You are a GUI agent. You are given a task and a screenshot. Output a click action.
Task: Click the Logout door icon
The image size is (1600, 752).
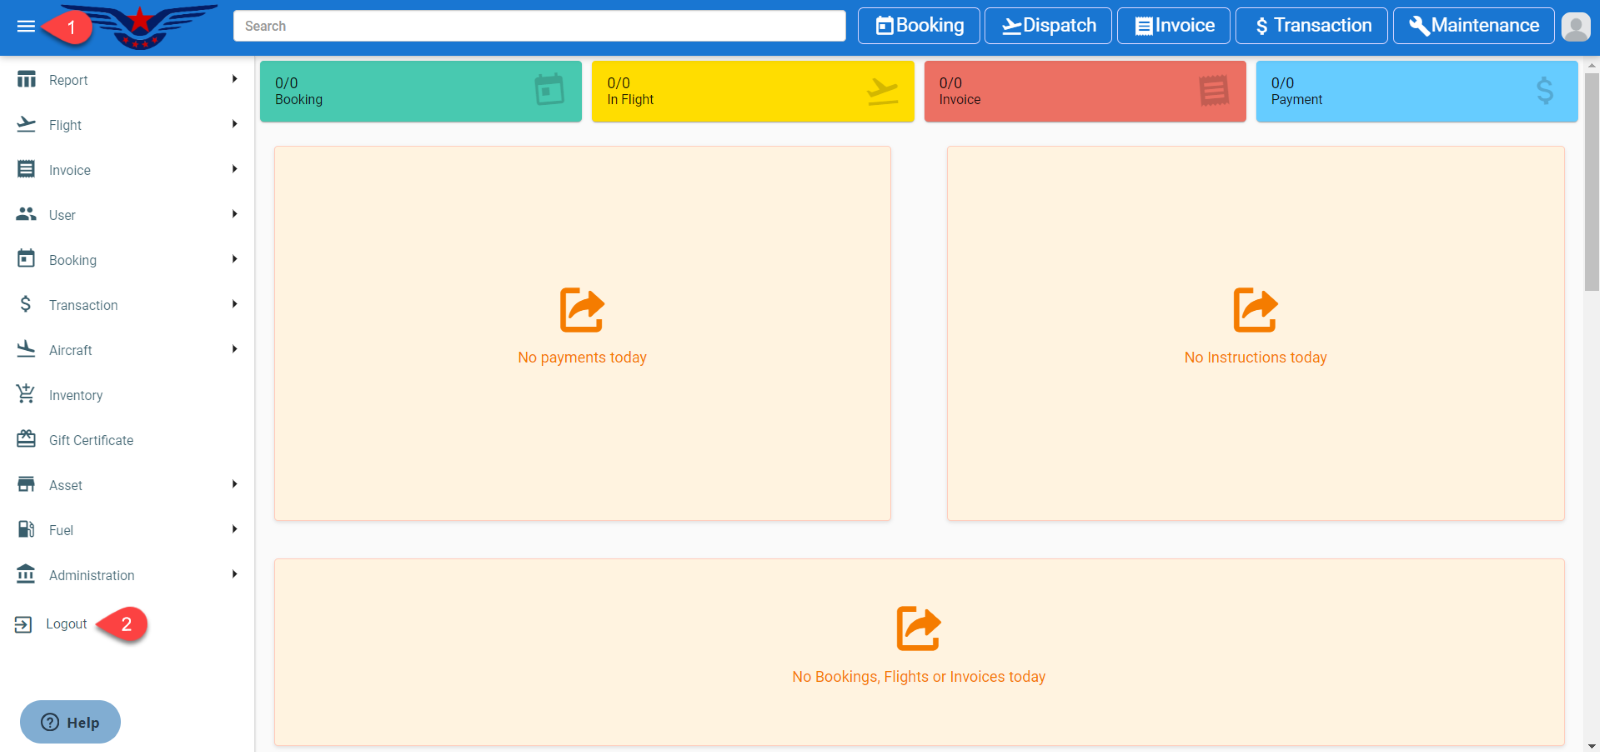tap(23, 624)
